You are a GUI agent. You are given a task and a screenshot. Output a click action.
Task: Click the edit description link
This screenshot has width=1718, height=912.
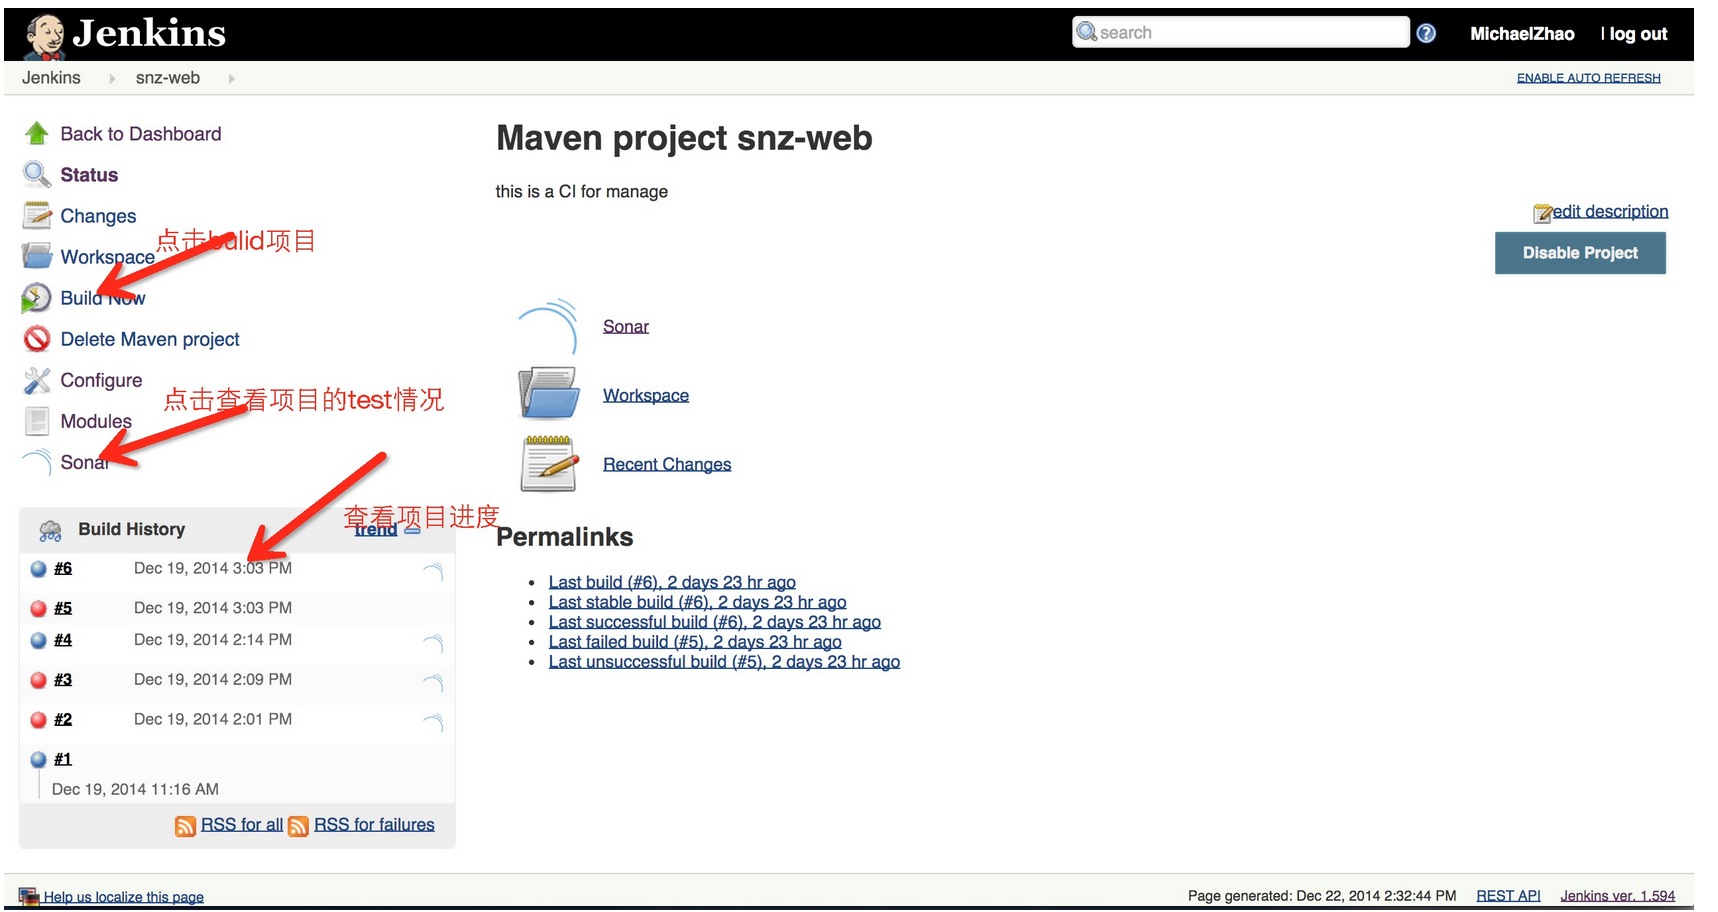point(1610,211)
